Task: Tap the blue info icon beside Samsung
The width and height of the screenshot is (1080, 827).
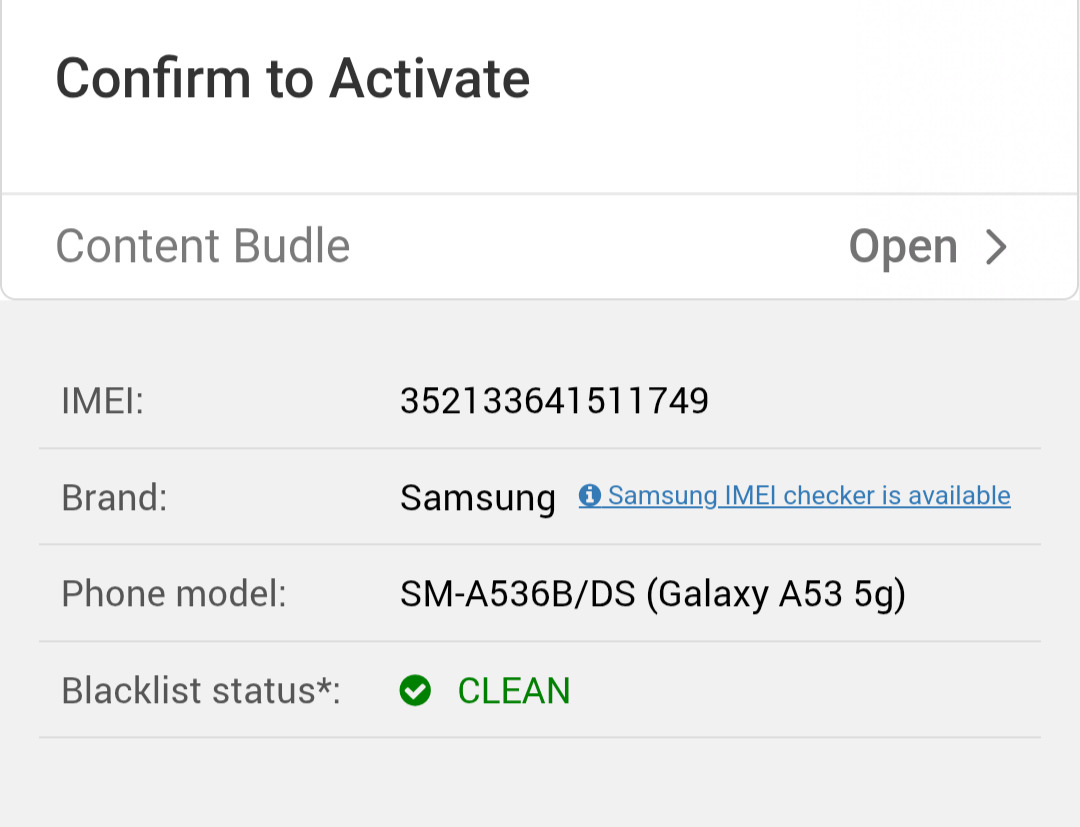Action: click(590, 495)
